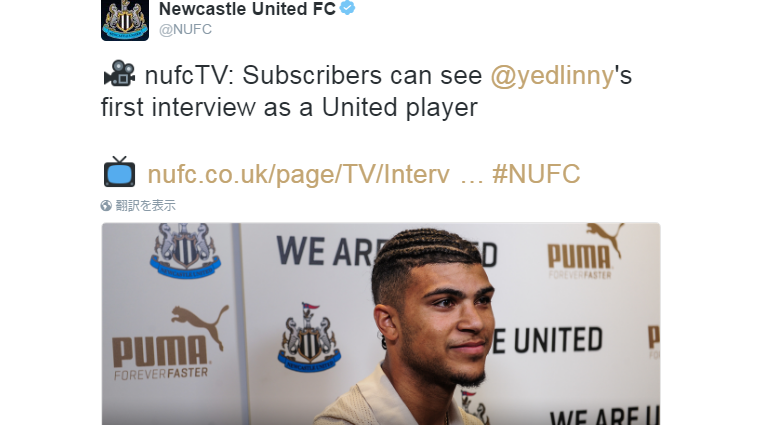Click the blue verified badge checkmark
Screen dimensions: 777x425
pyautogui.click(x=347, y=8)
